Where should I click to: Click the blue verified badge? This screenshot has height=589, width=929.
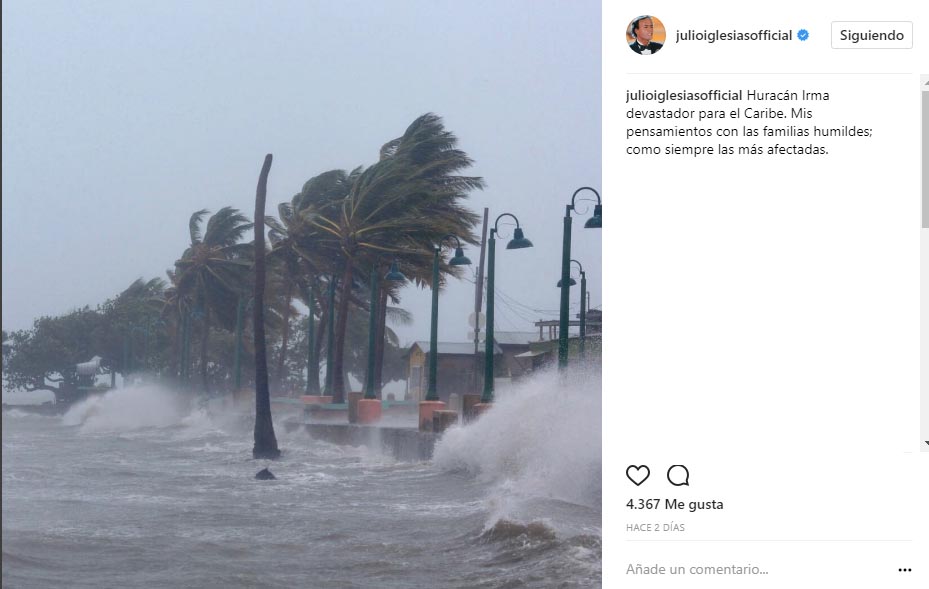[803, 36]
